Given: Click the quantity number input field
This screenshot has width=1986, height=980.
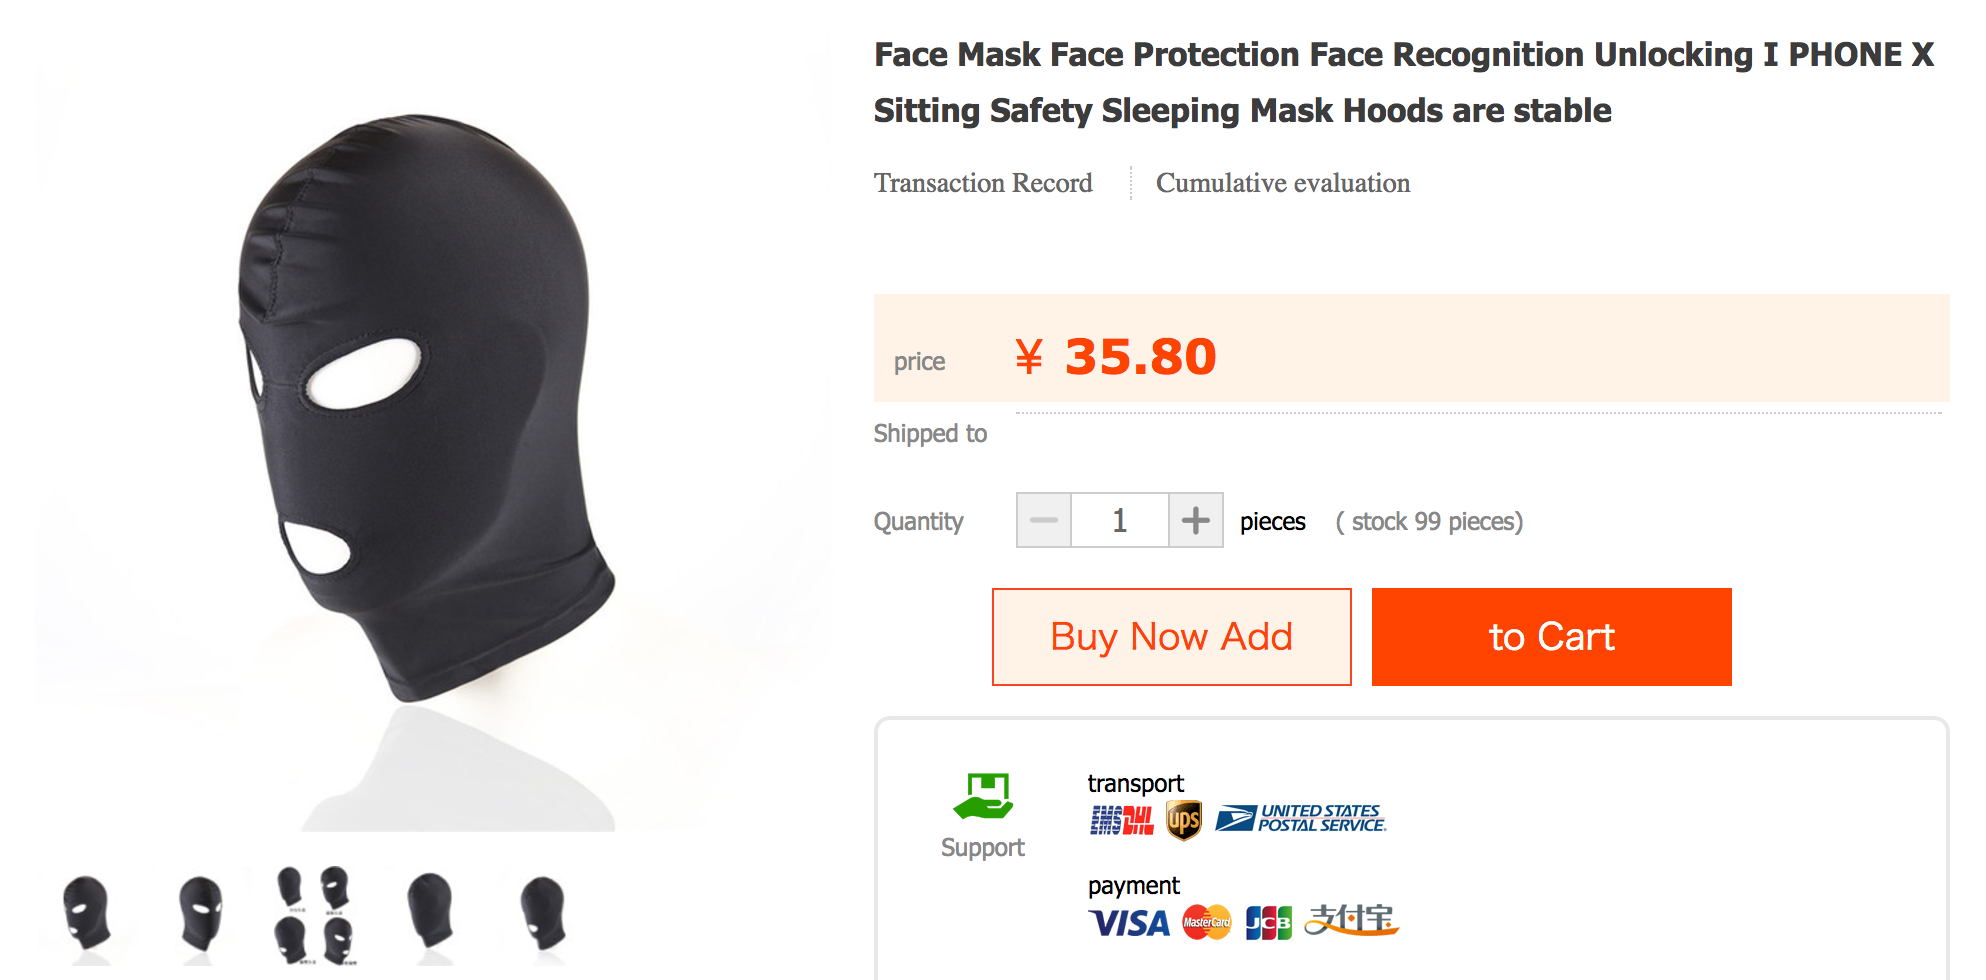Looking at the screenshot, I should click(1120, 520).
